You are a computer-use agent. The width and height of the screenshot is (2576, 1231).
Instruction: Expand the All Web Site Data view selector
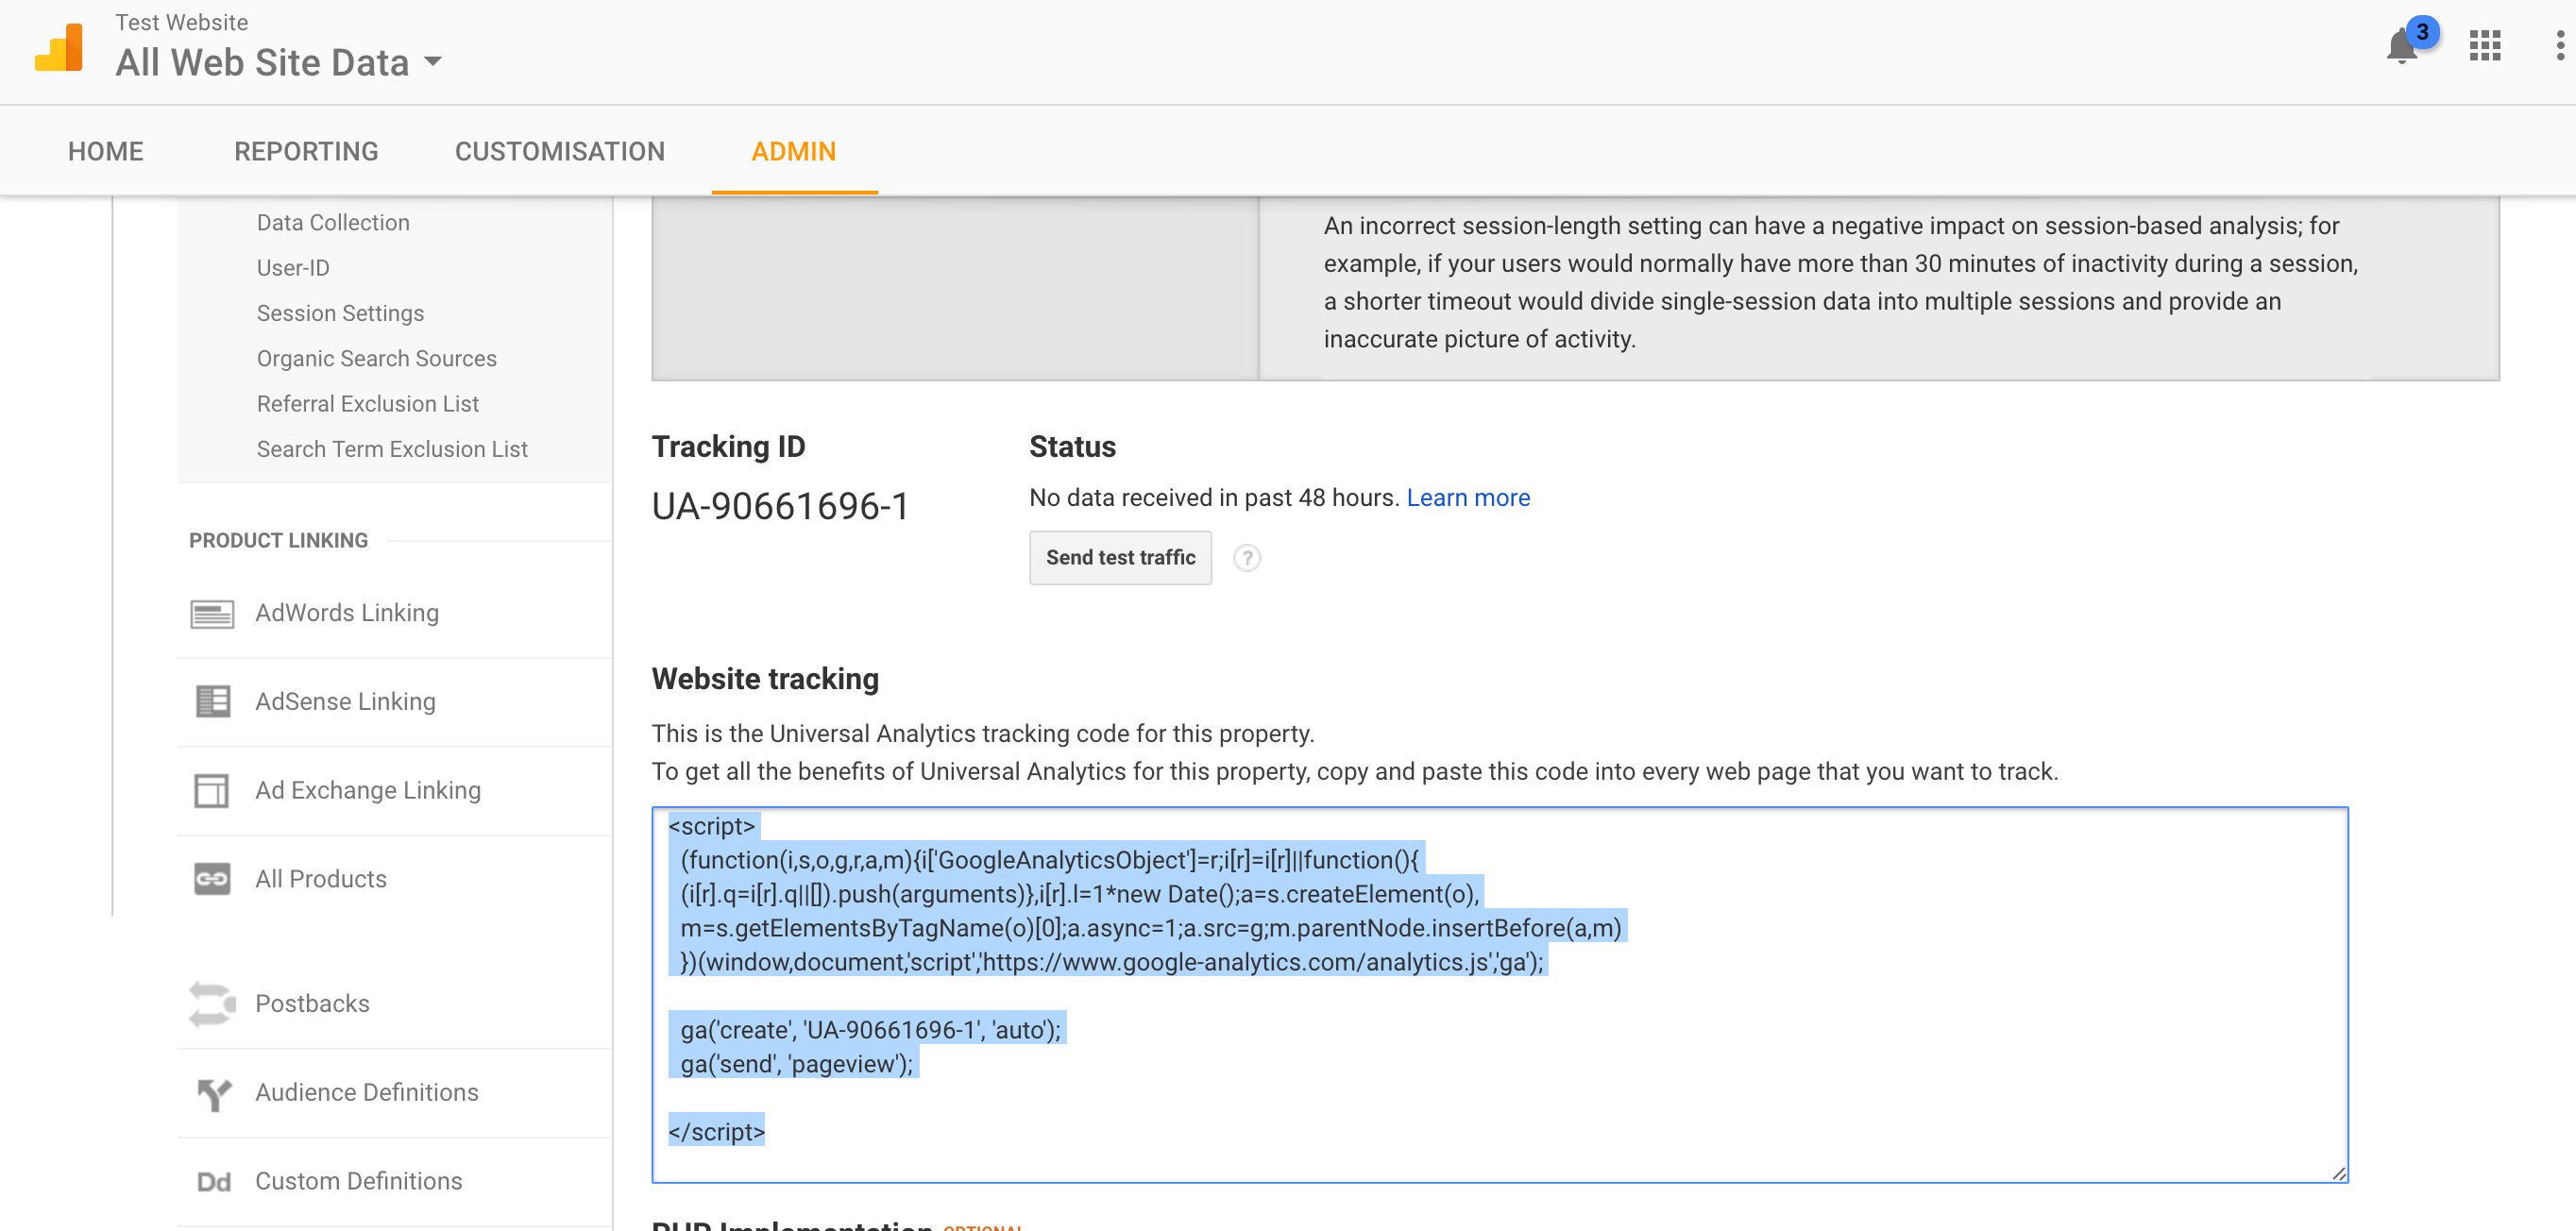tap(279, 62)
